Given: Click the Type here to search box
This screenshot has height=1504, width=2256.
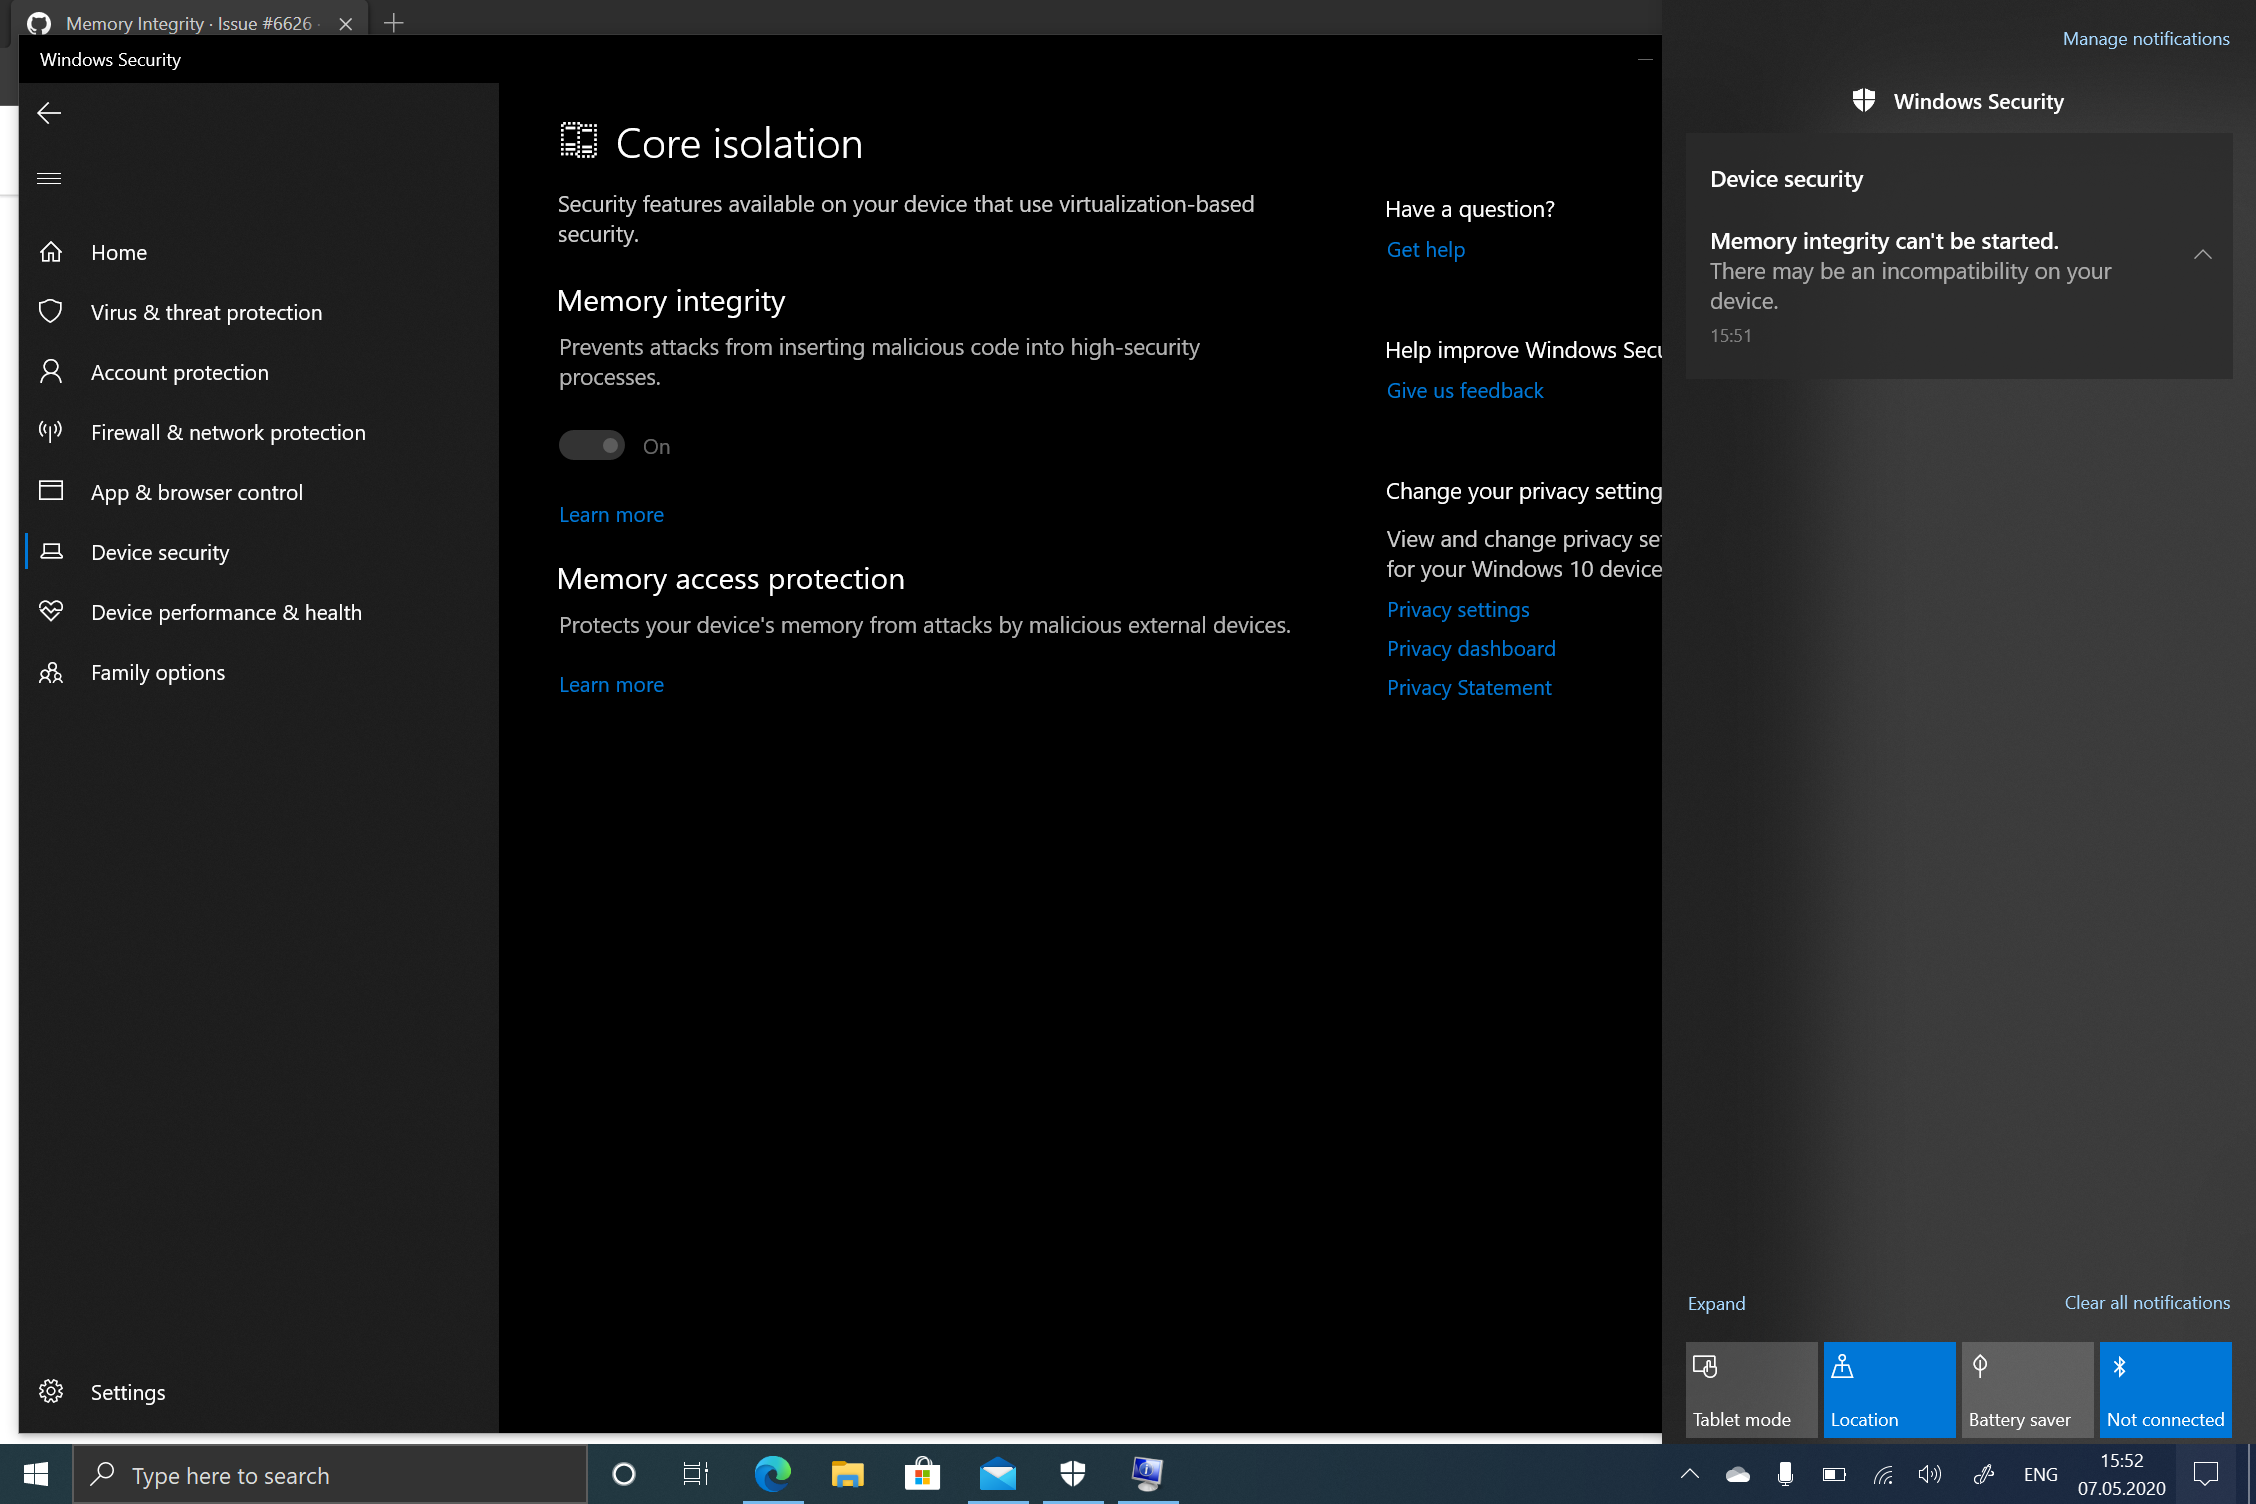Looking at the screenshot, I should click(330, 1475).
